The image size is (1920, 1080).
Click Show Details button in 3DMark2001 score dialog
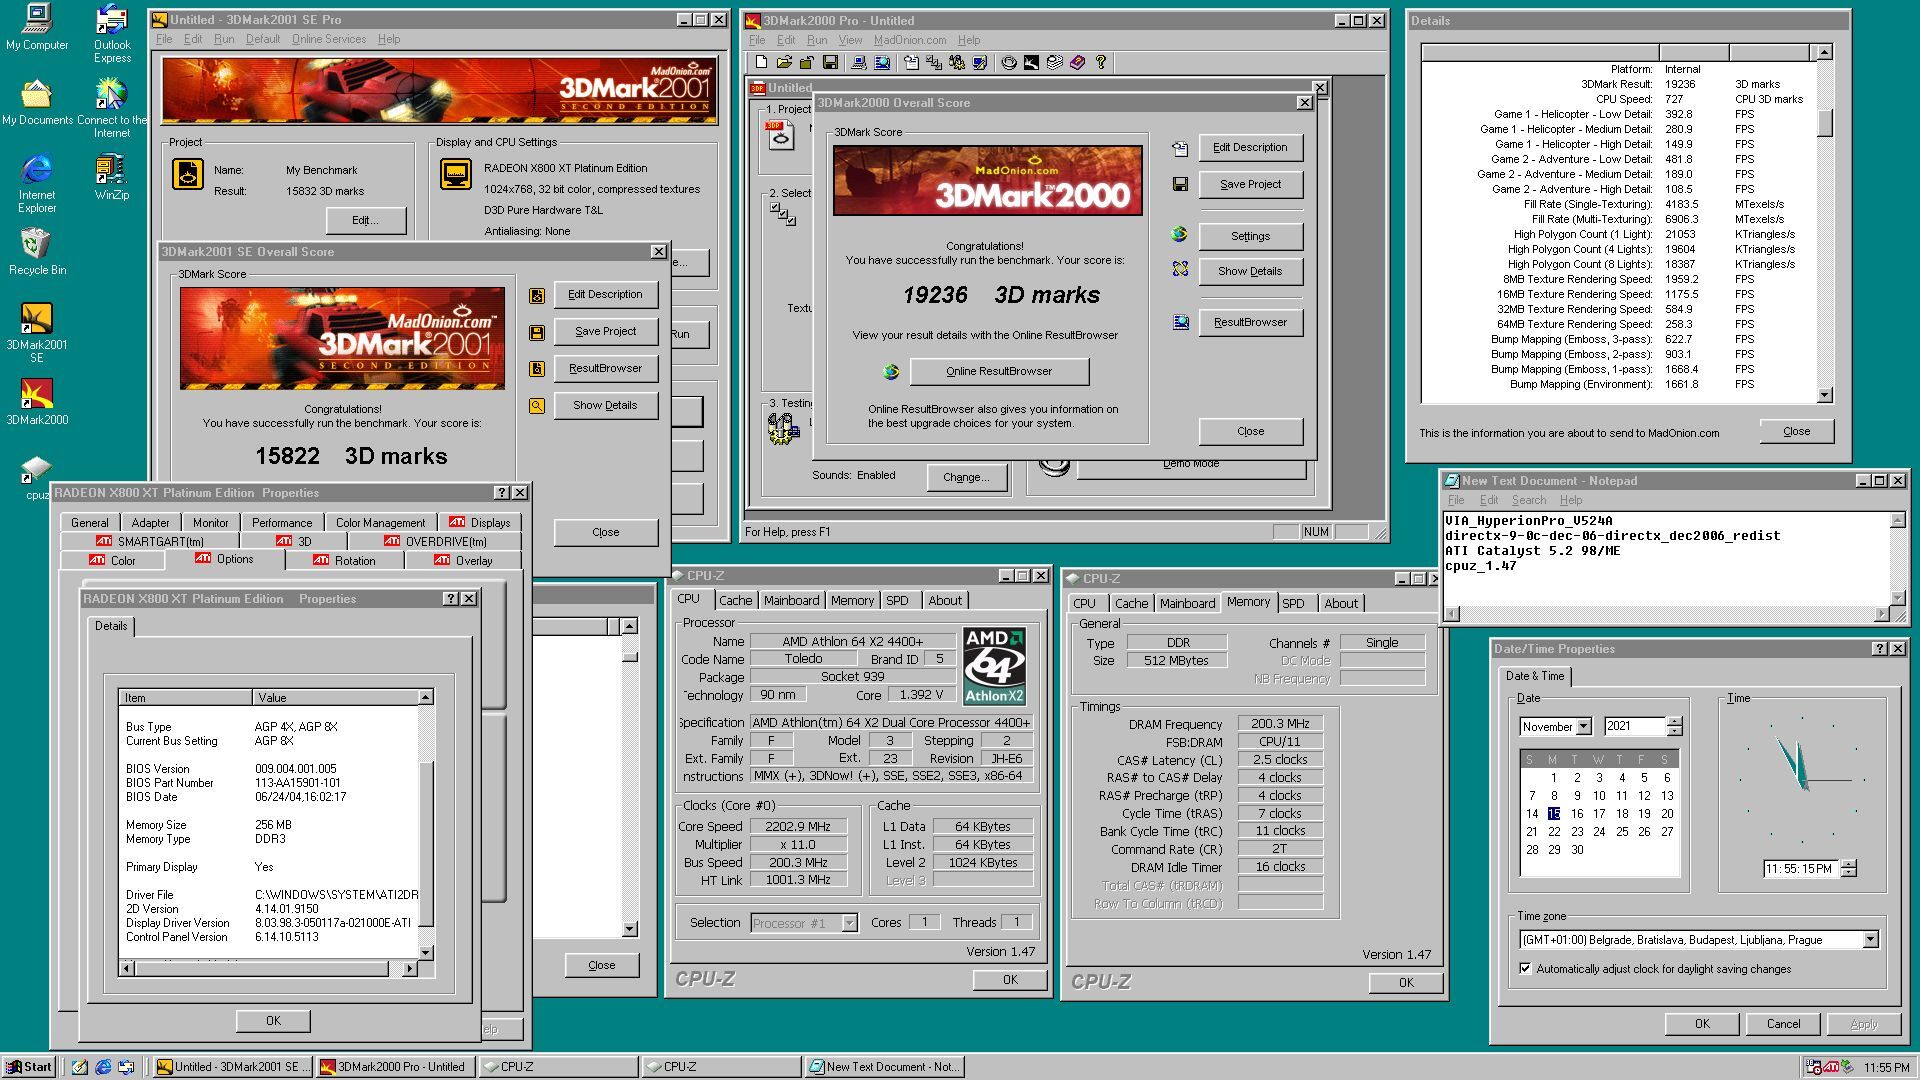[x=605, y=405]
